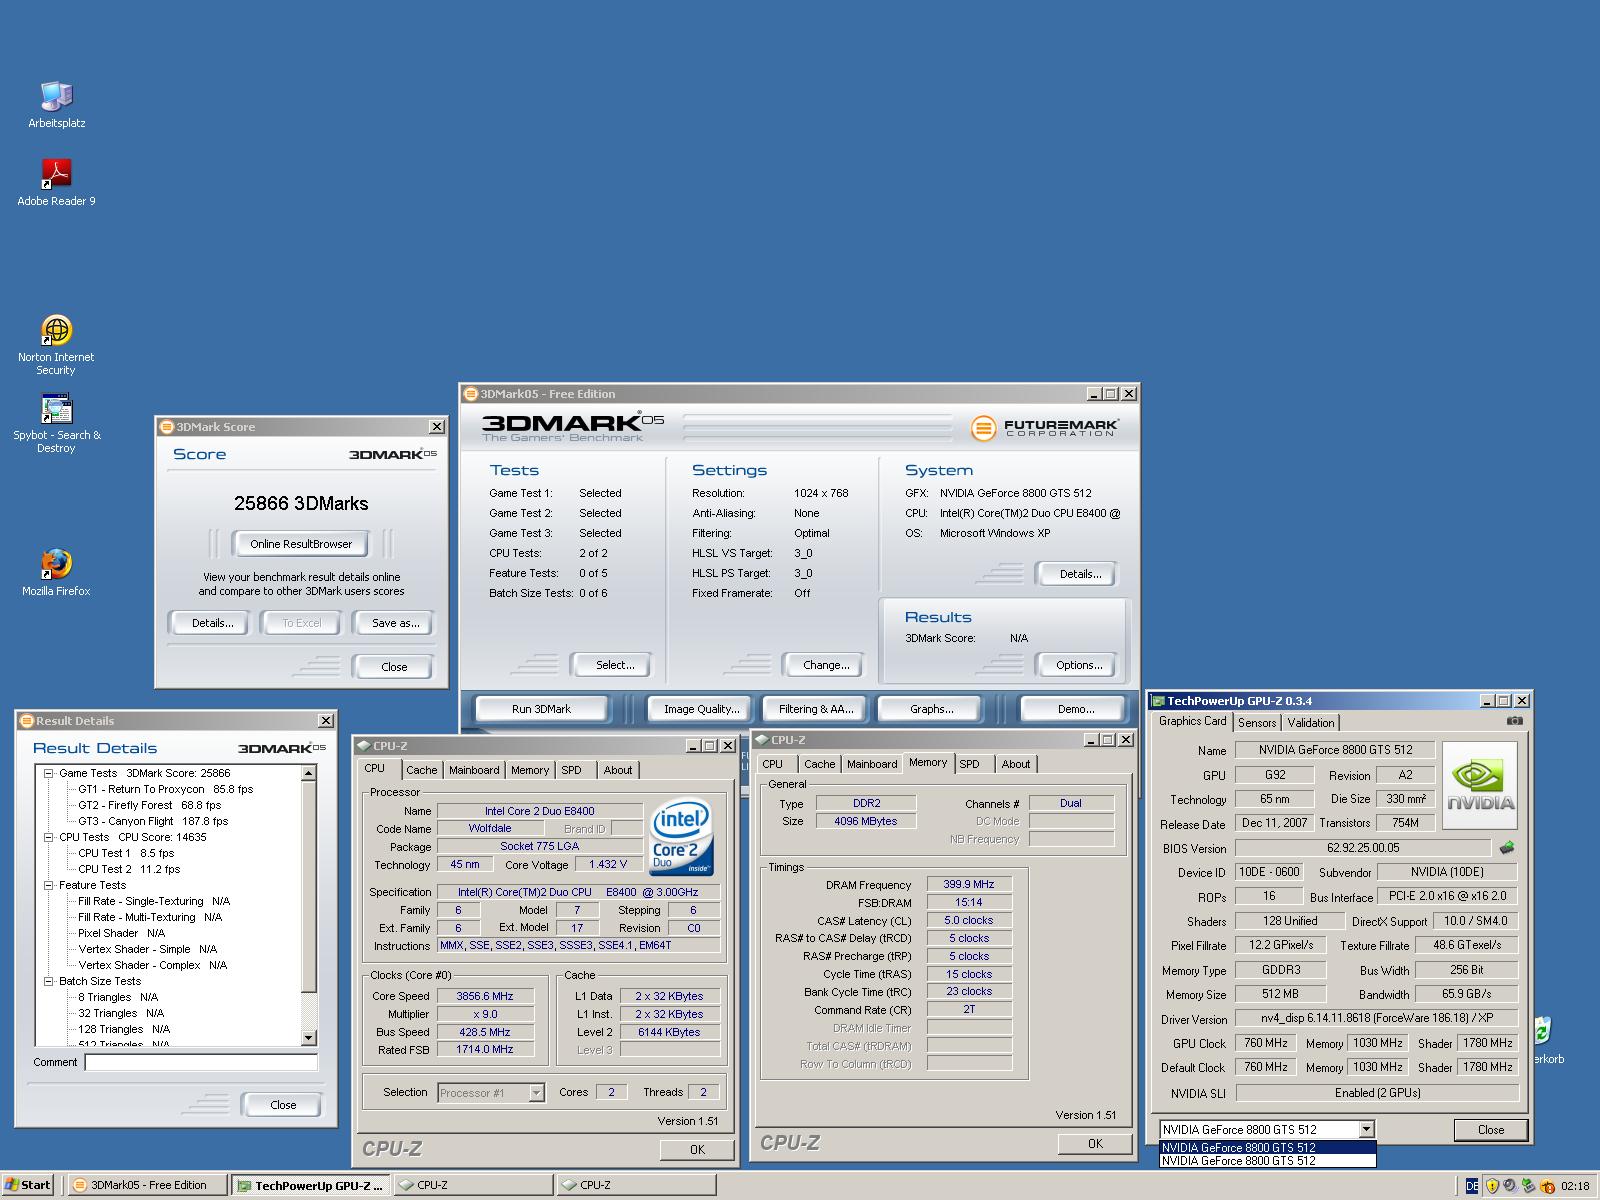
Task: Click Save as button in Score window
Action: tap(395, 623)
